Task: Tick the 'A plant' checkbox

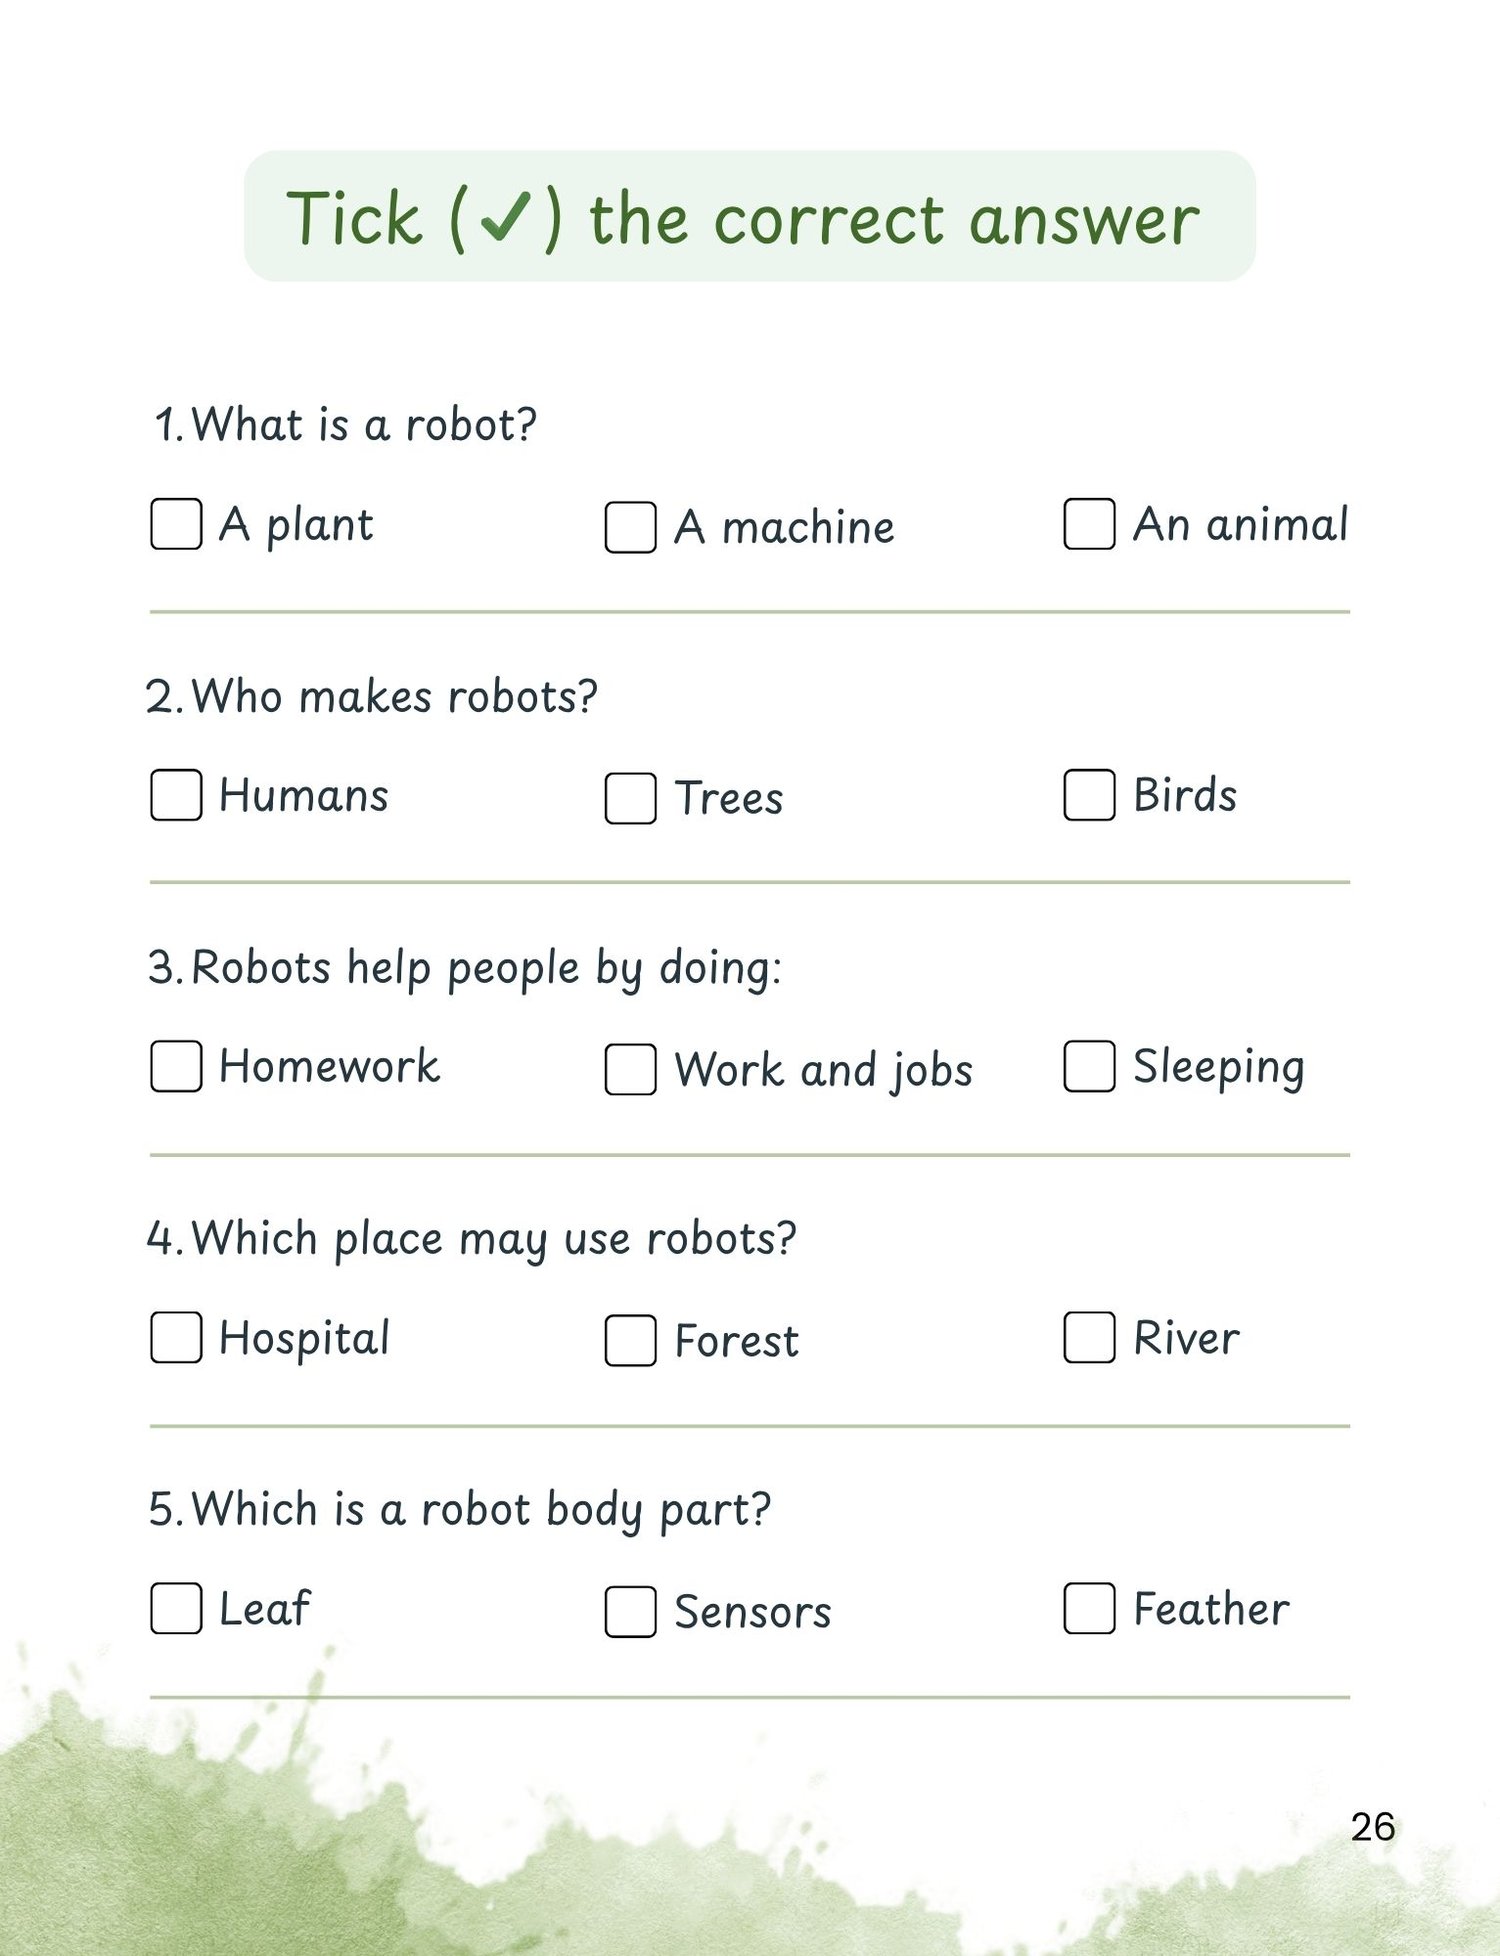Action: click(x=176, y=524)
